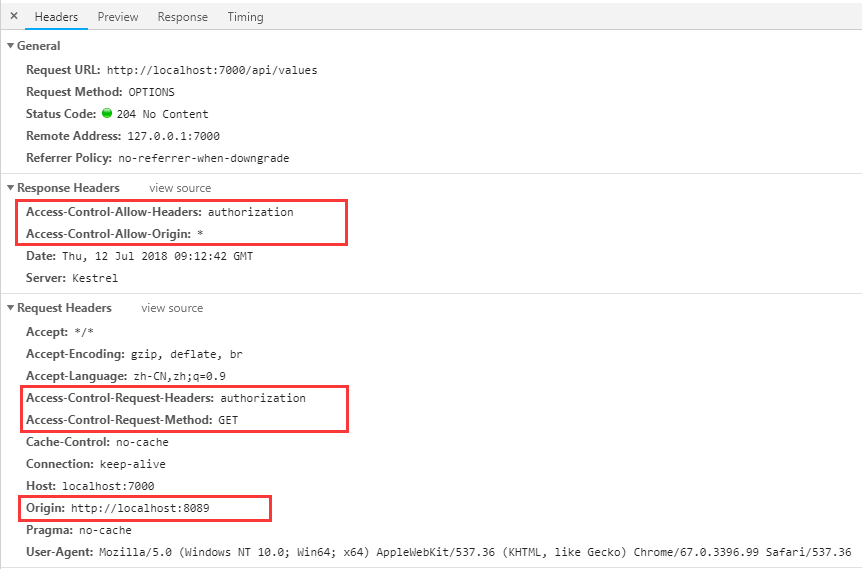Click the green status code indicator
862x569 pixels.
point(107,114)
